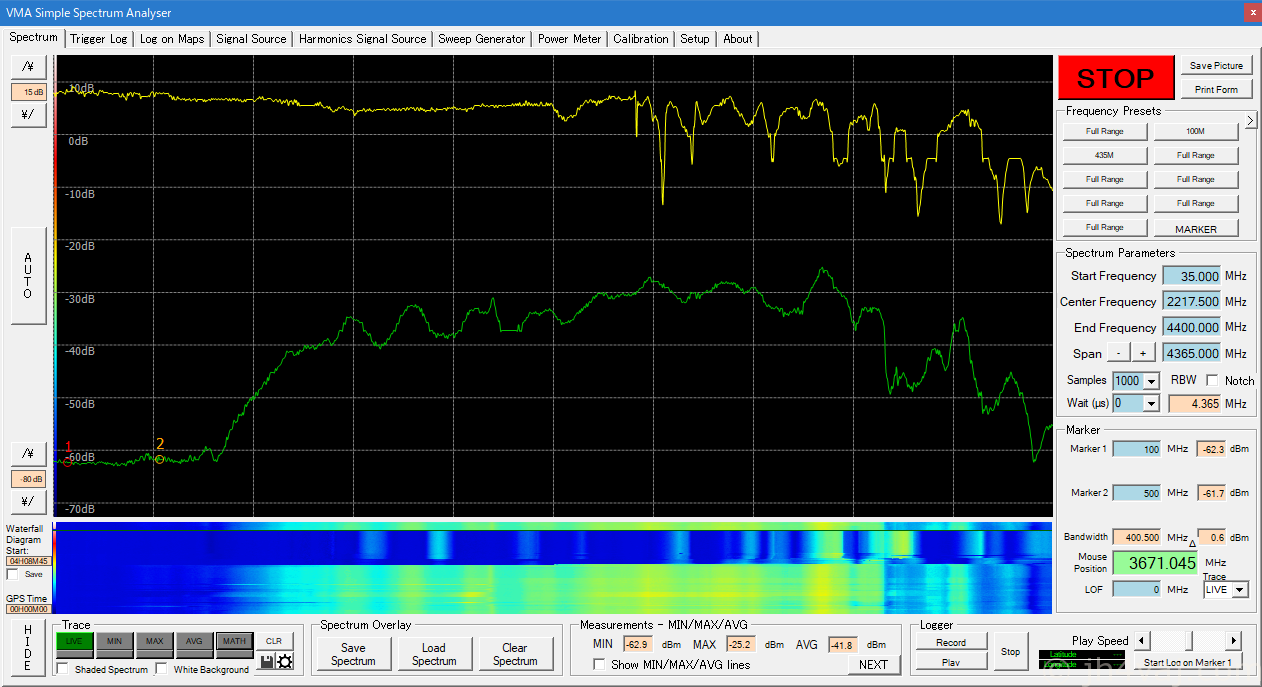Open the About tab

pos(738,39)
